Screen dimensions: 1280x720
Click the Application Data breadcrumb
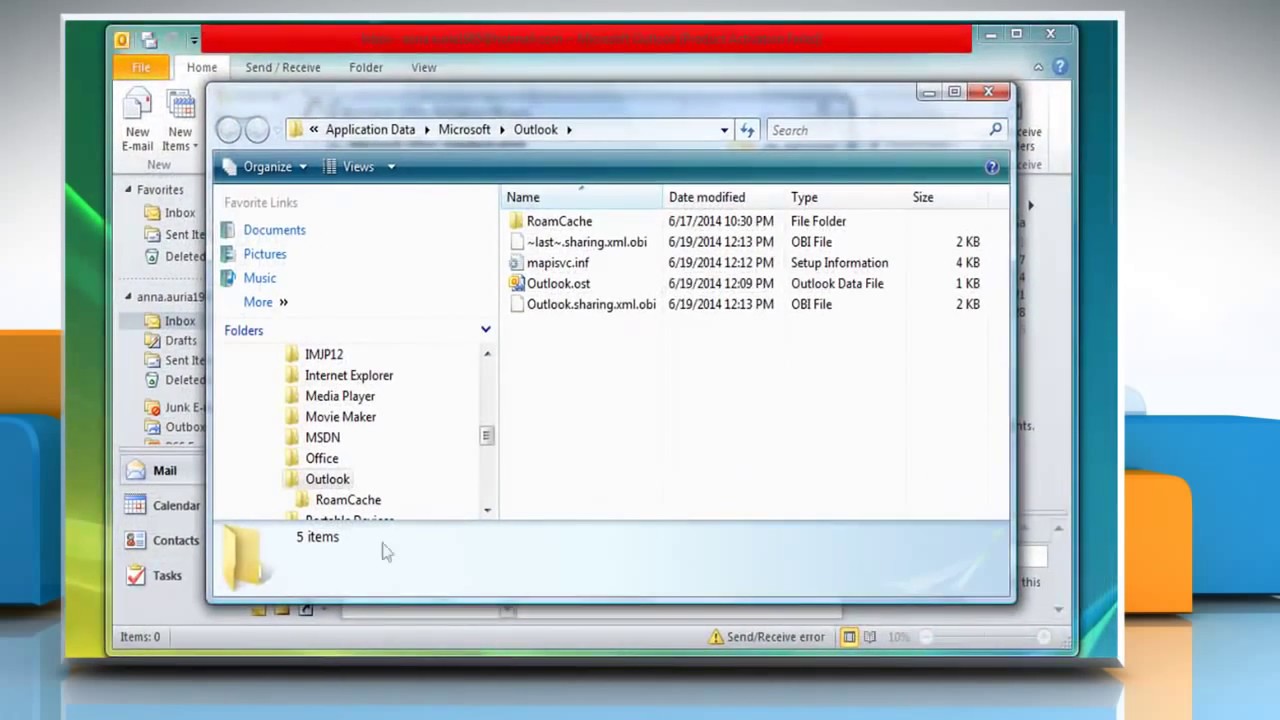[370, 130]
